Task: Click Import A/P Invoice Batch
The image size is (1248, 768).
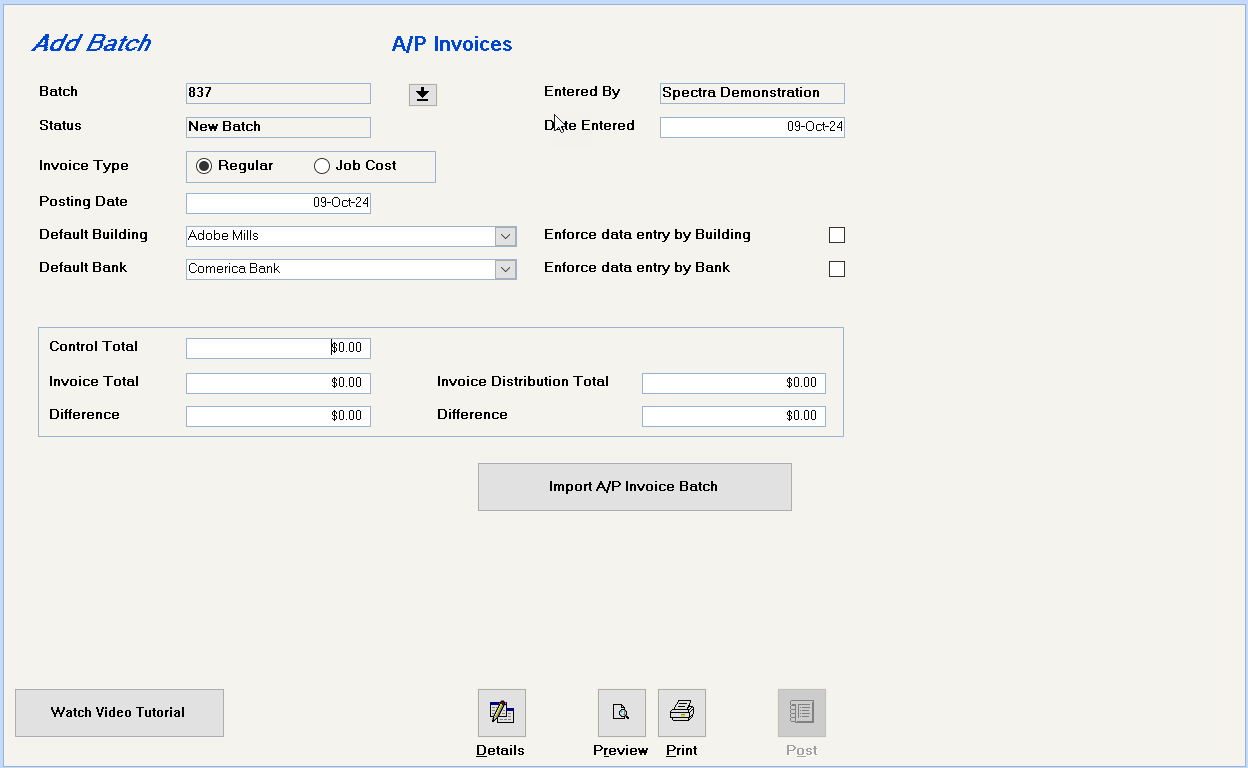Action: click(x=634, y=486)
